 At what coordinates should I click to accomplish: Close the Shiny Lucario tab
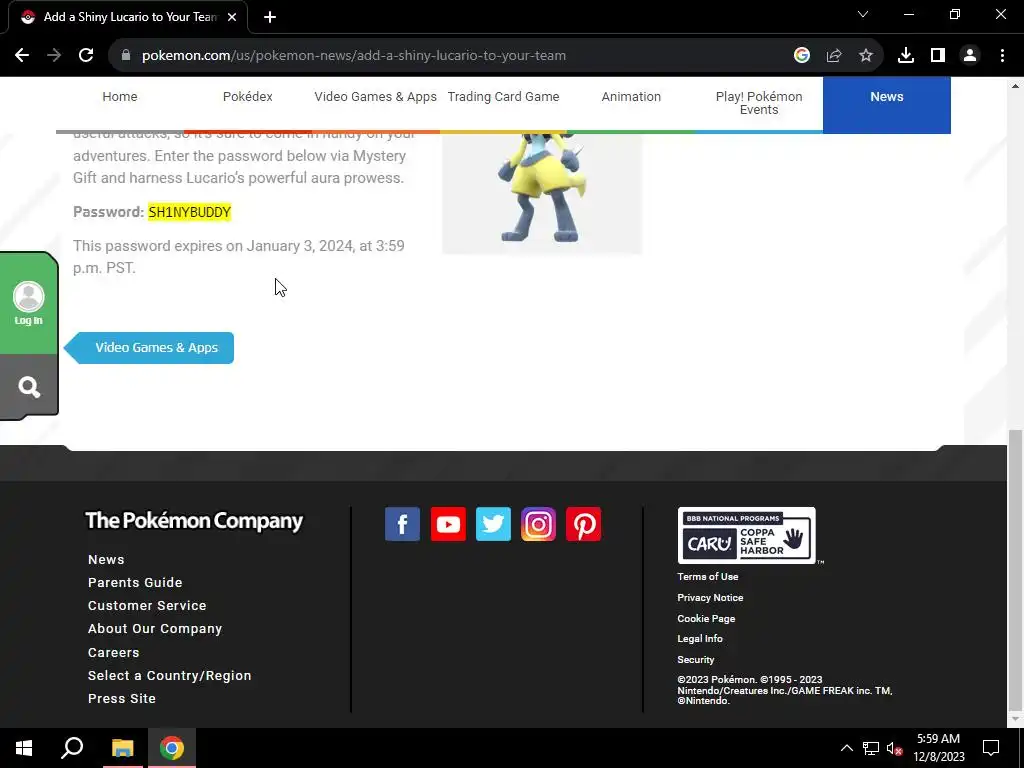(232, 17)
